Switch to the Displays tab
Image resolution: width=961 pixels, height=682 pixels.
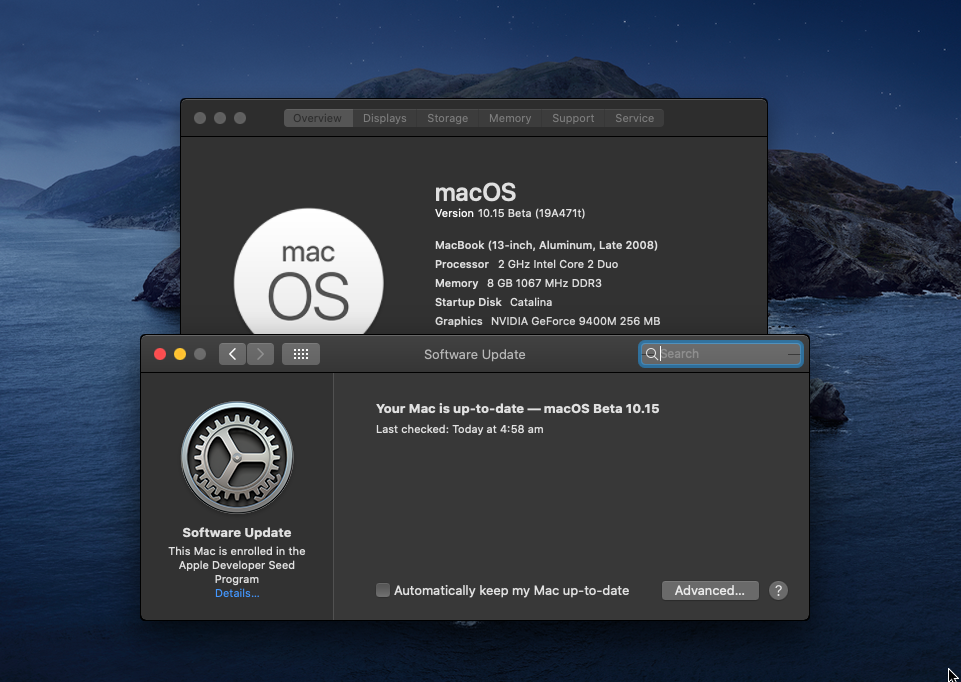385,118
